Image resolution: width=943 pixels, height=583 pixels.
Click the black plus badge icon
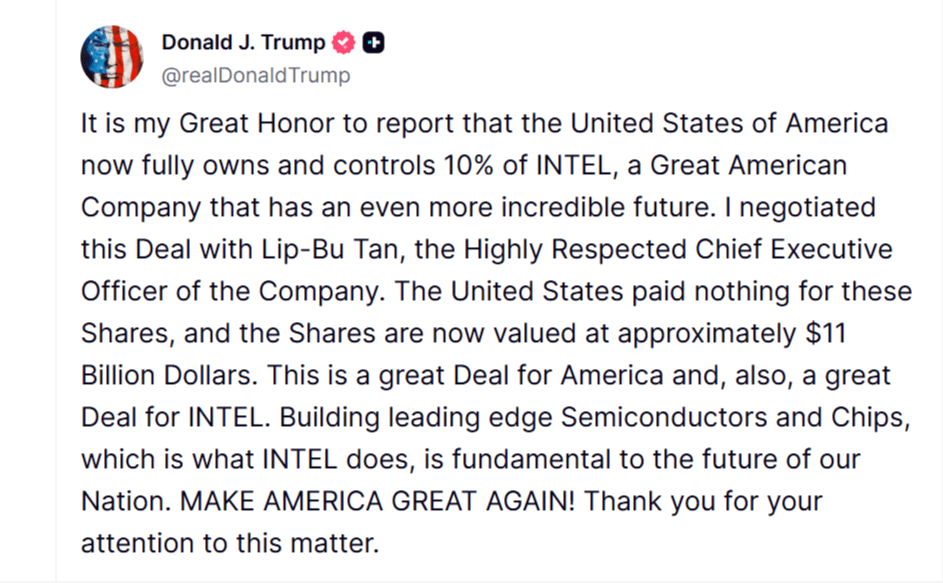(x=375, y=43)
